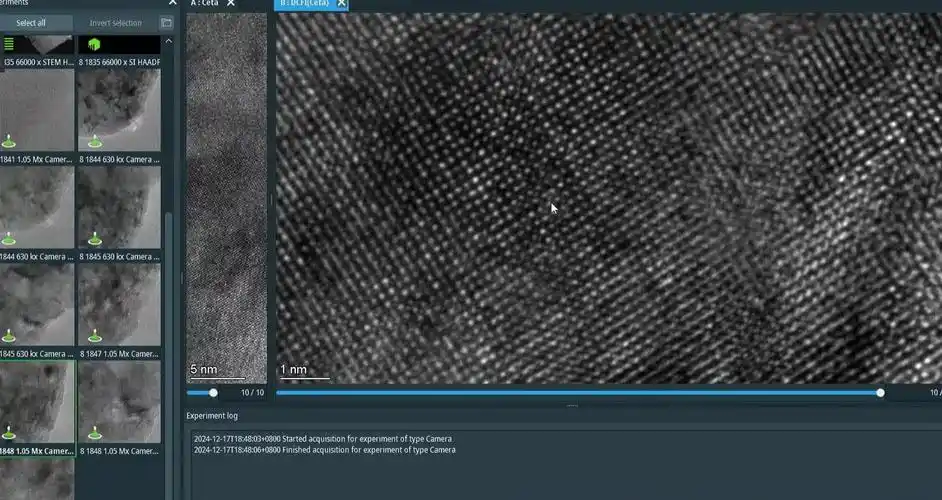
Task: Click the experiment list vertical scrollbar
Action: click(168, 300)
